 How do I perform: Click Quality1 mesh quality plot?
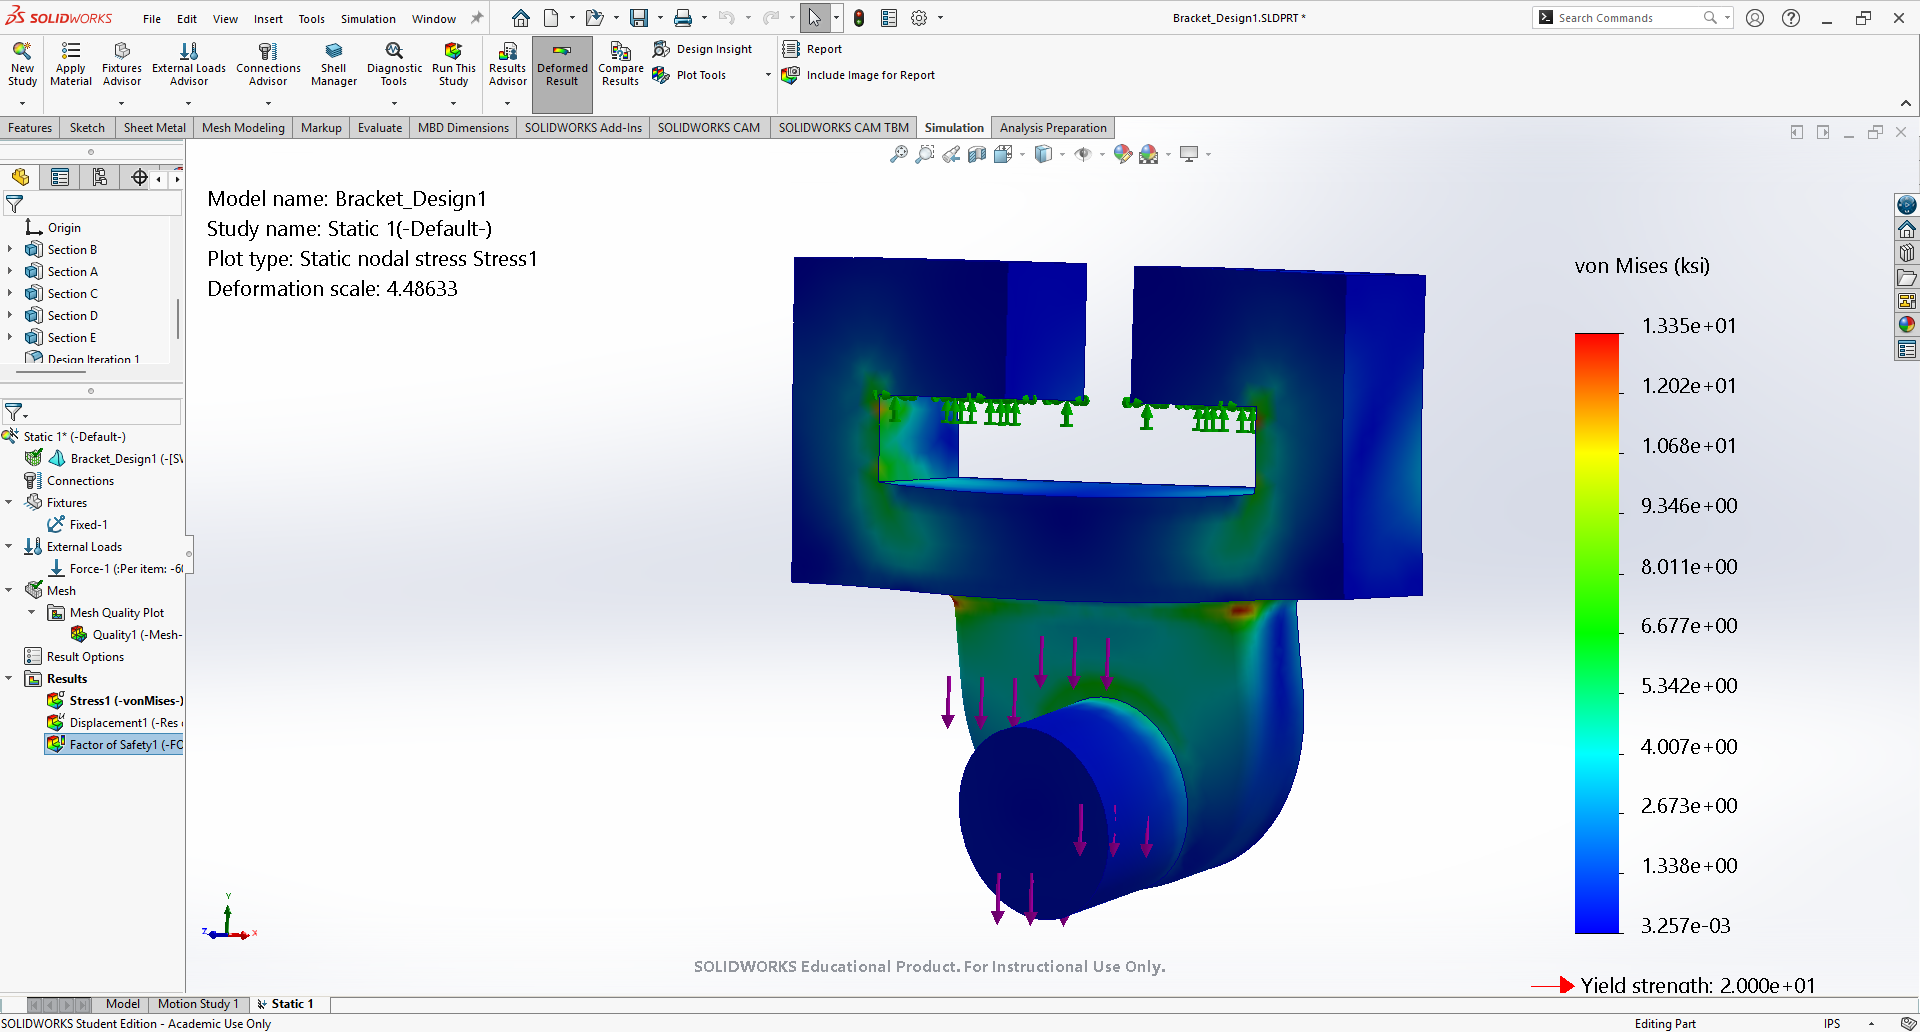click(x=126, y=635)
